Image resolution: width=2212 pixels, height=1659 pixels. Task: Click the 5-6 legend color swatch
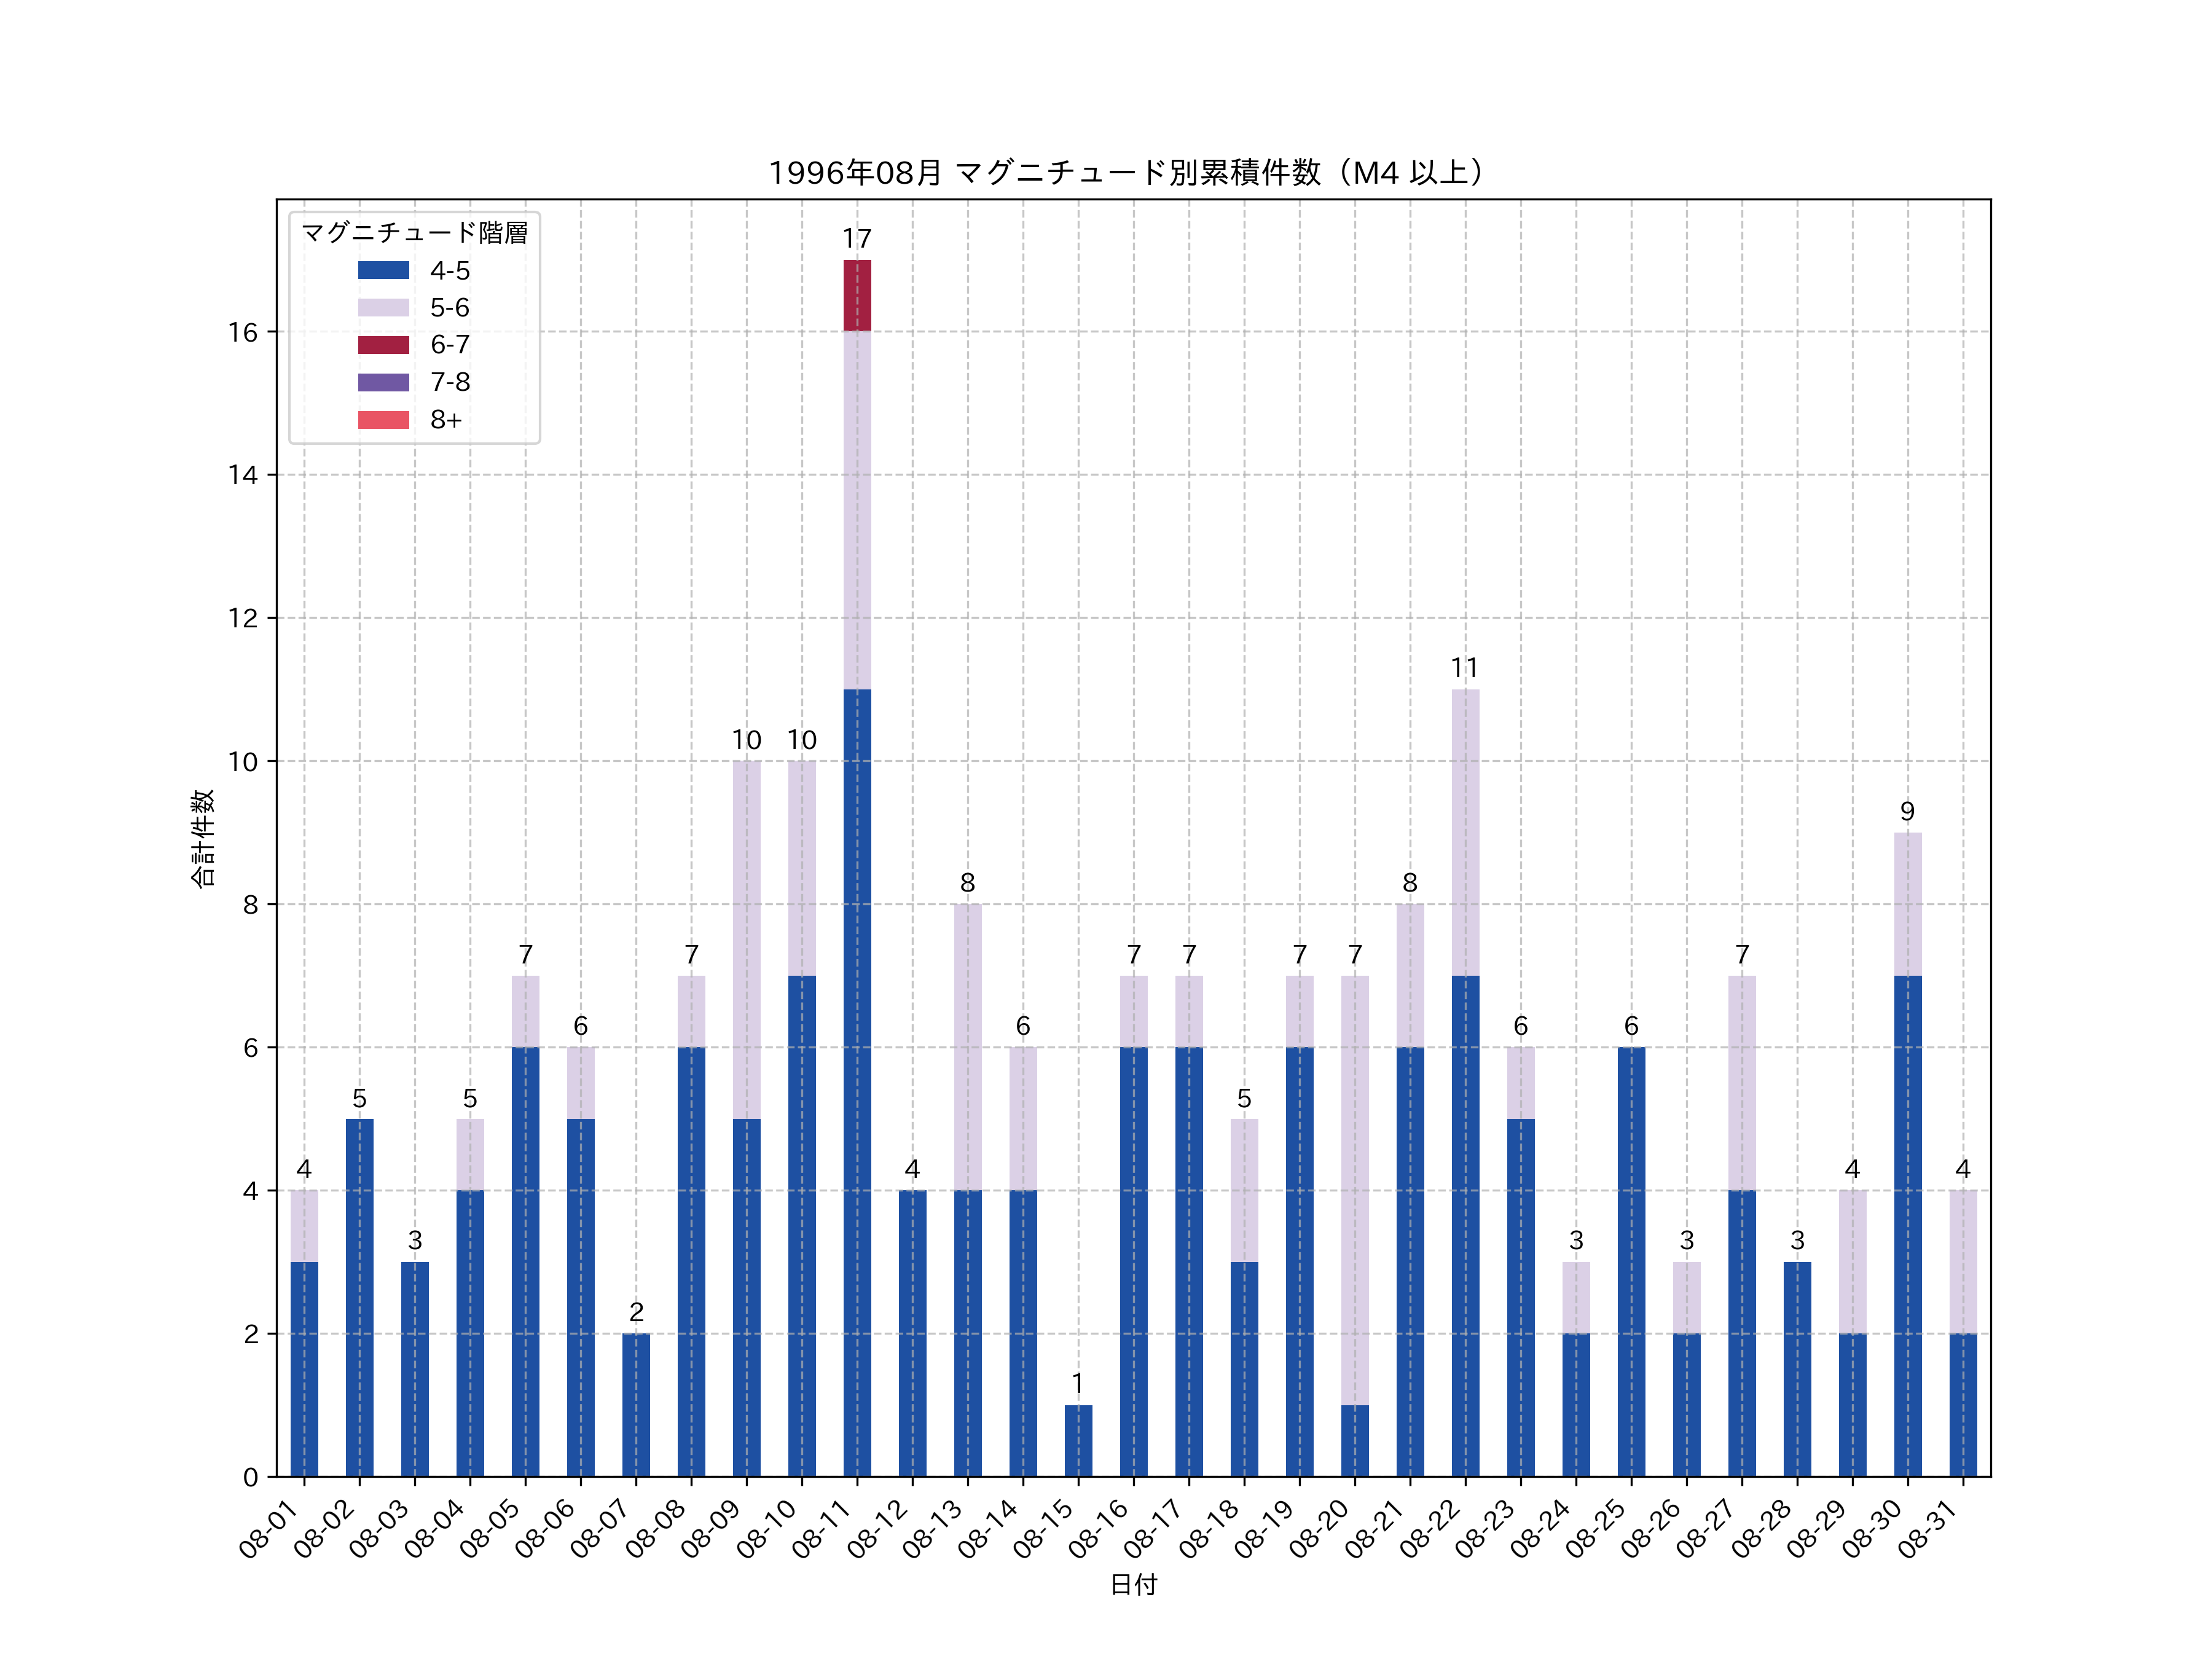383,307
